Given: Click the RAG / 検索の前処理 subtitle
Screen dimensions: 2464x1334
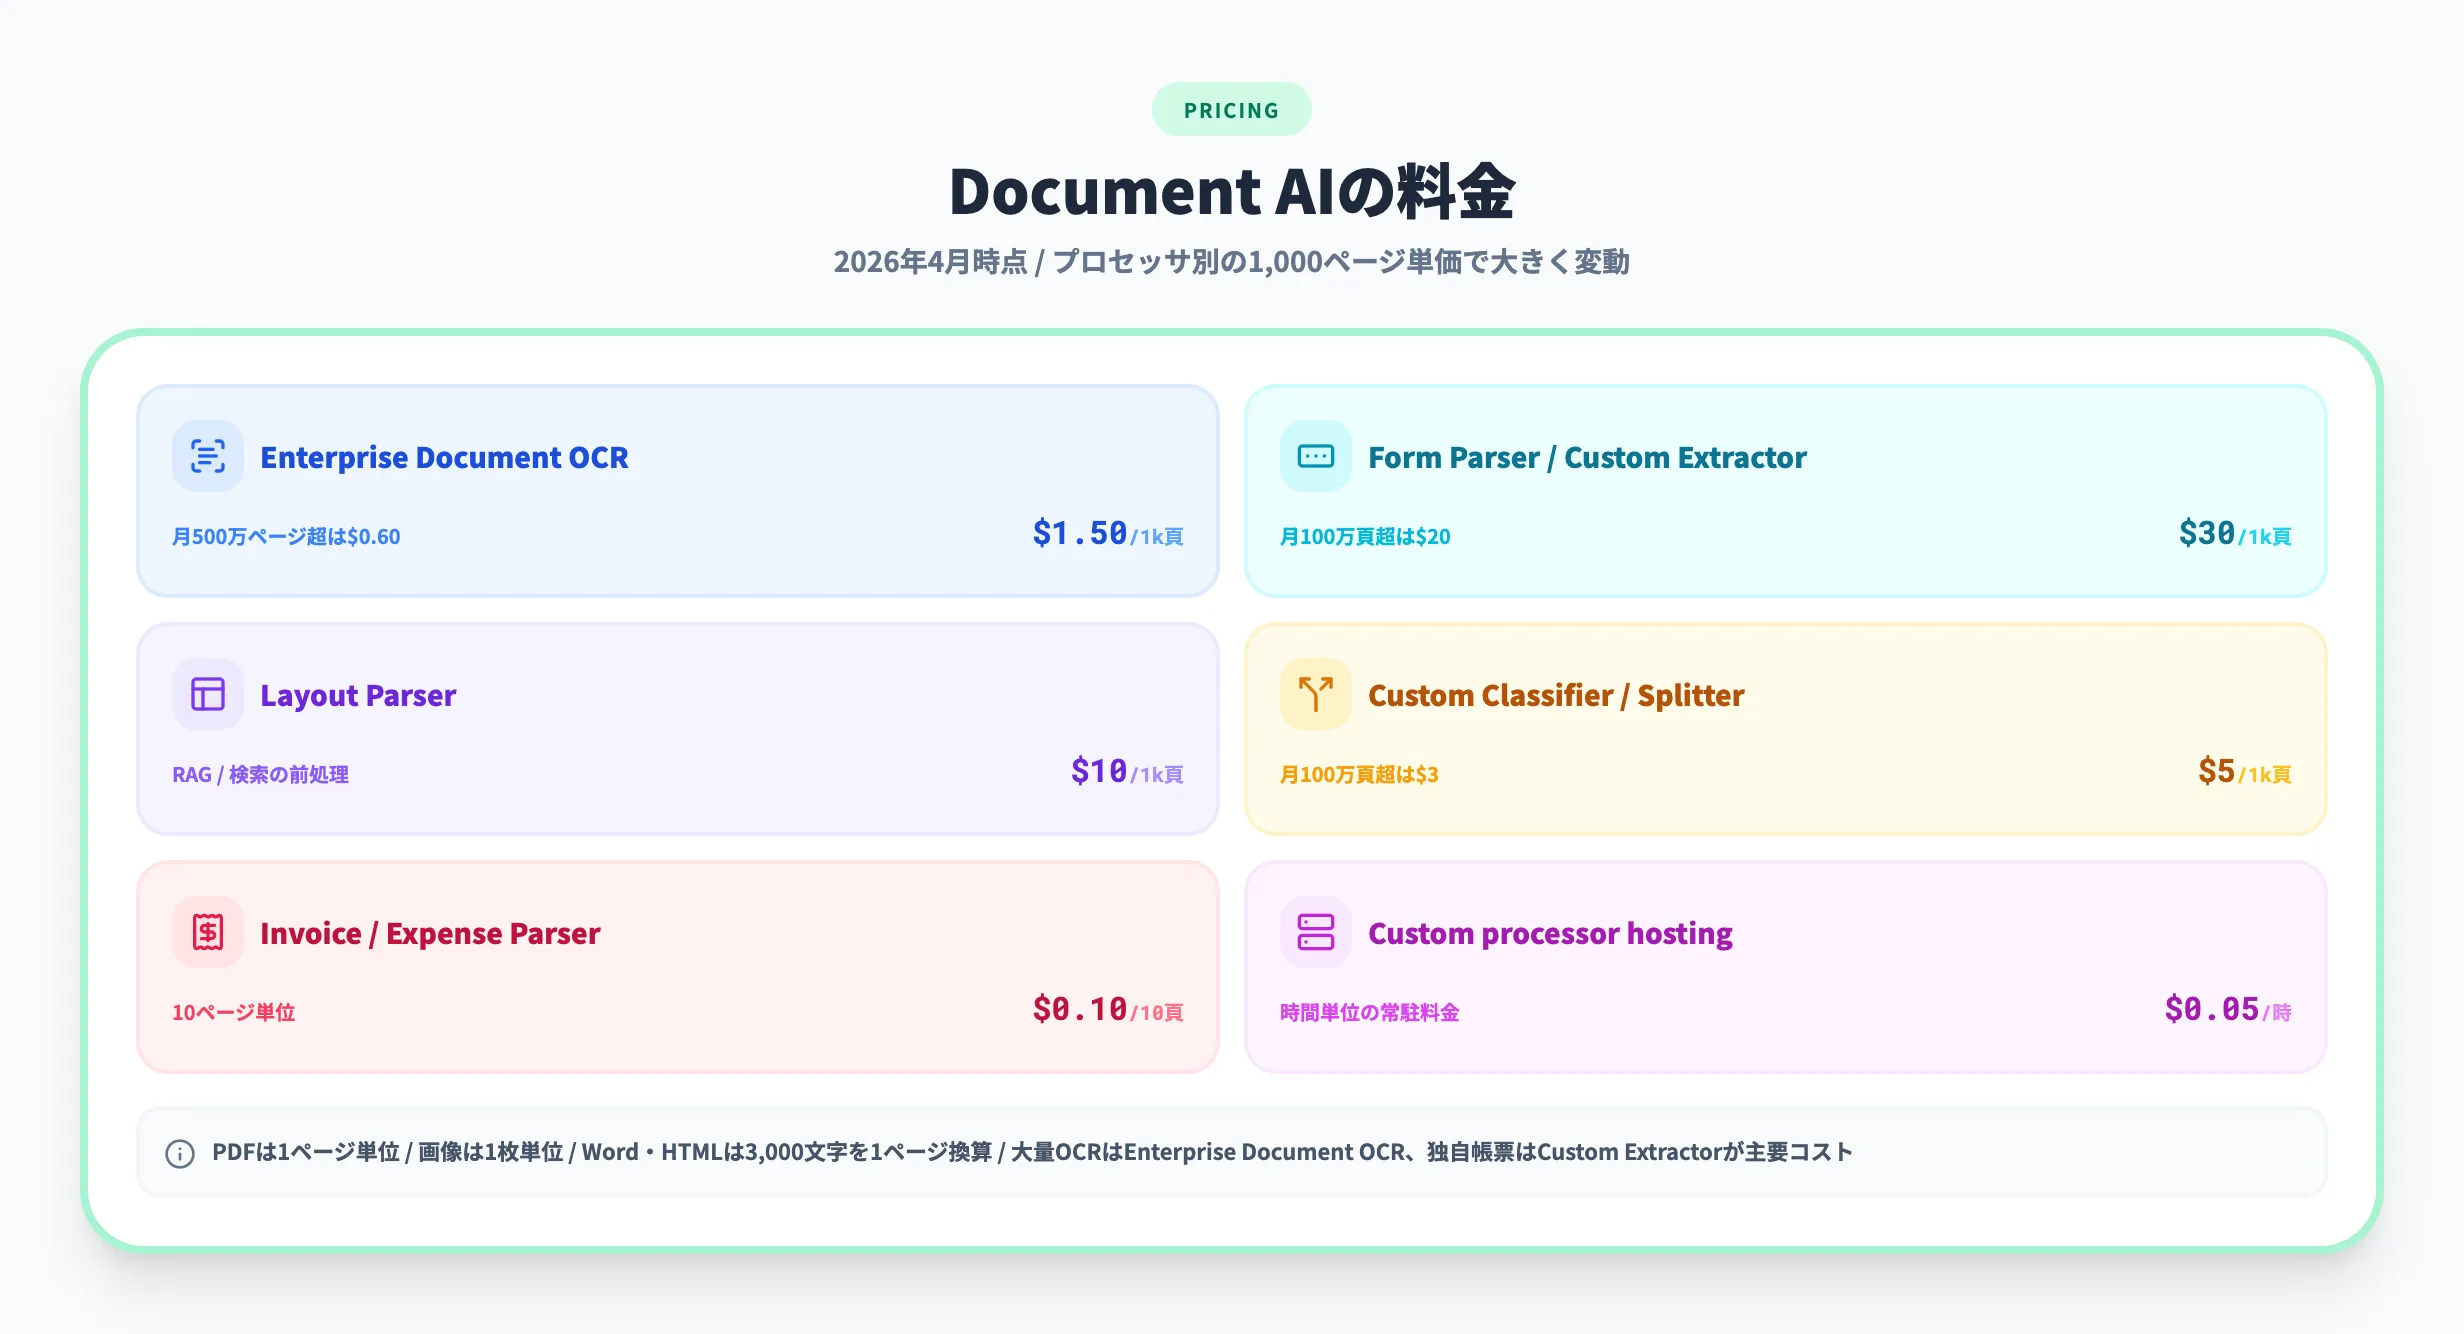Looking at the screenshot, I should (260, 774).
